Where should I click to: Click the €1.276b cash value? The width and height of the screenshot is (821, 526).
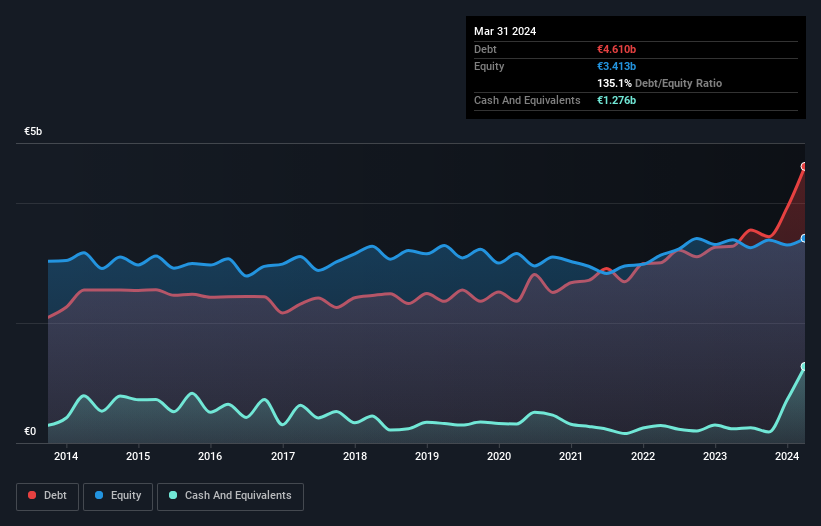click(616, 100)
